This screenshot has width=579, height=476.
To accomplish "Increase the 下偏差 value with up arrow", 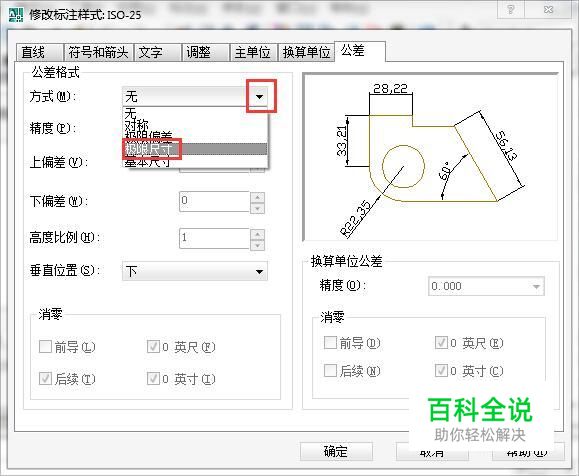I will pos(257,197).
